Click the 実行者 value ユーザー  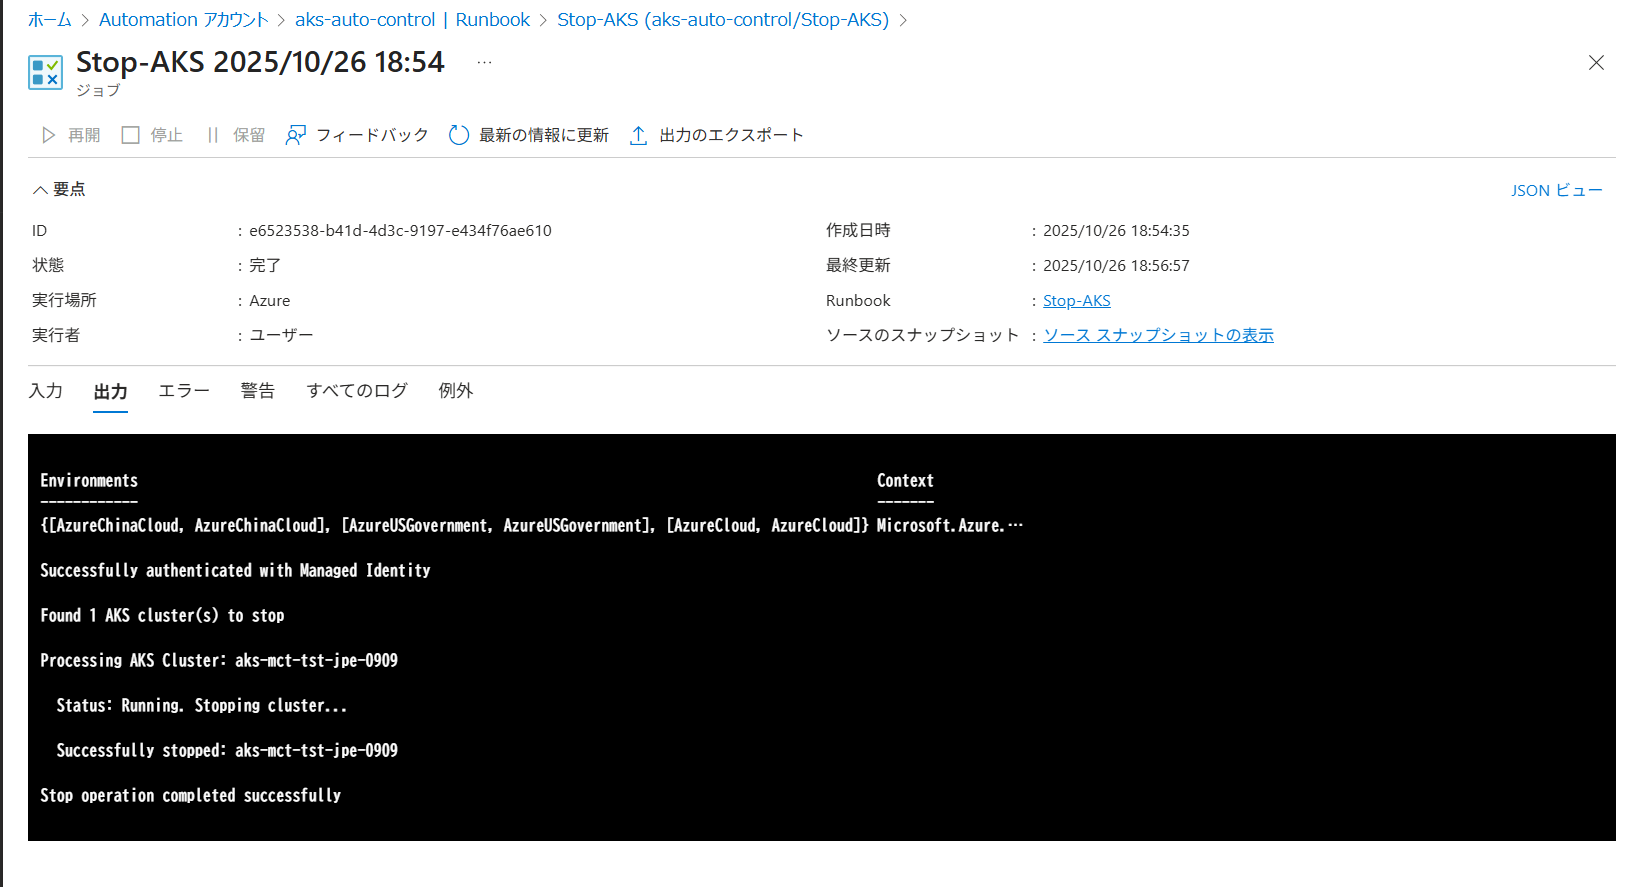click(x=281, y=335)
